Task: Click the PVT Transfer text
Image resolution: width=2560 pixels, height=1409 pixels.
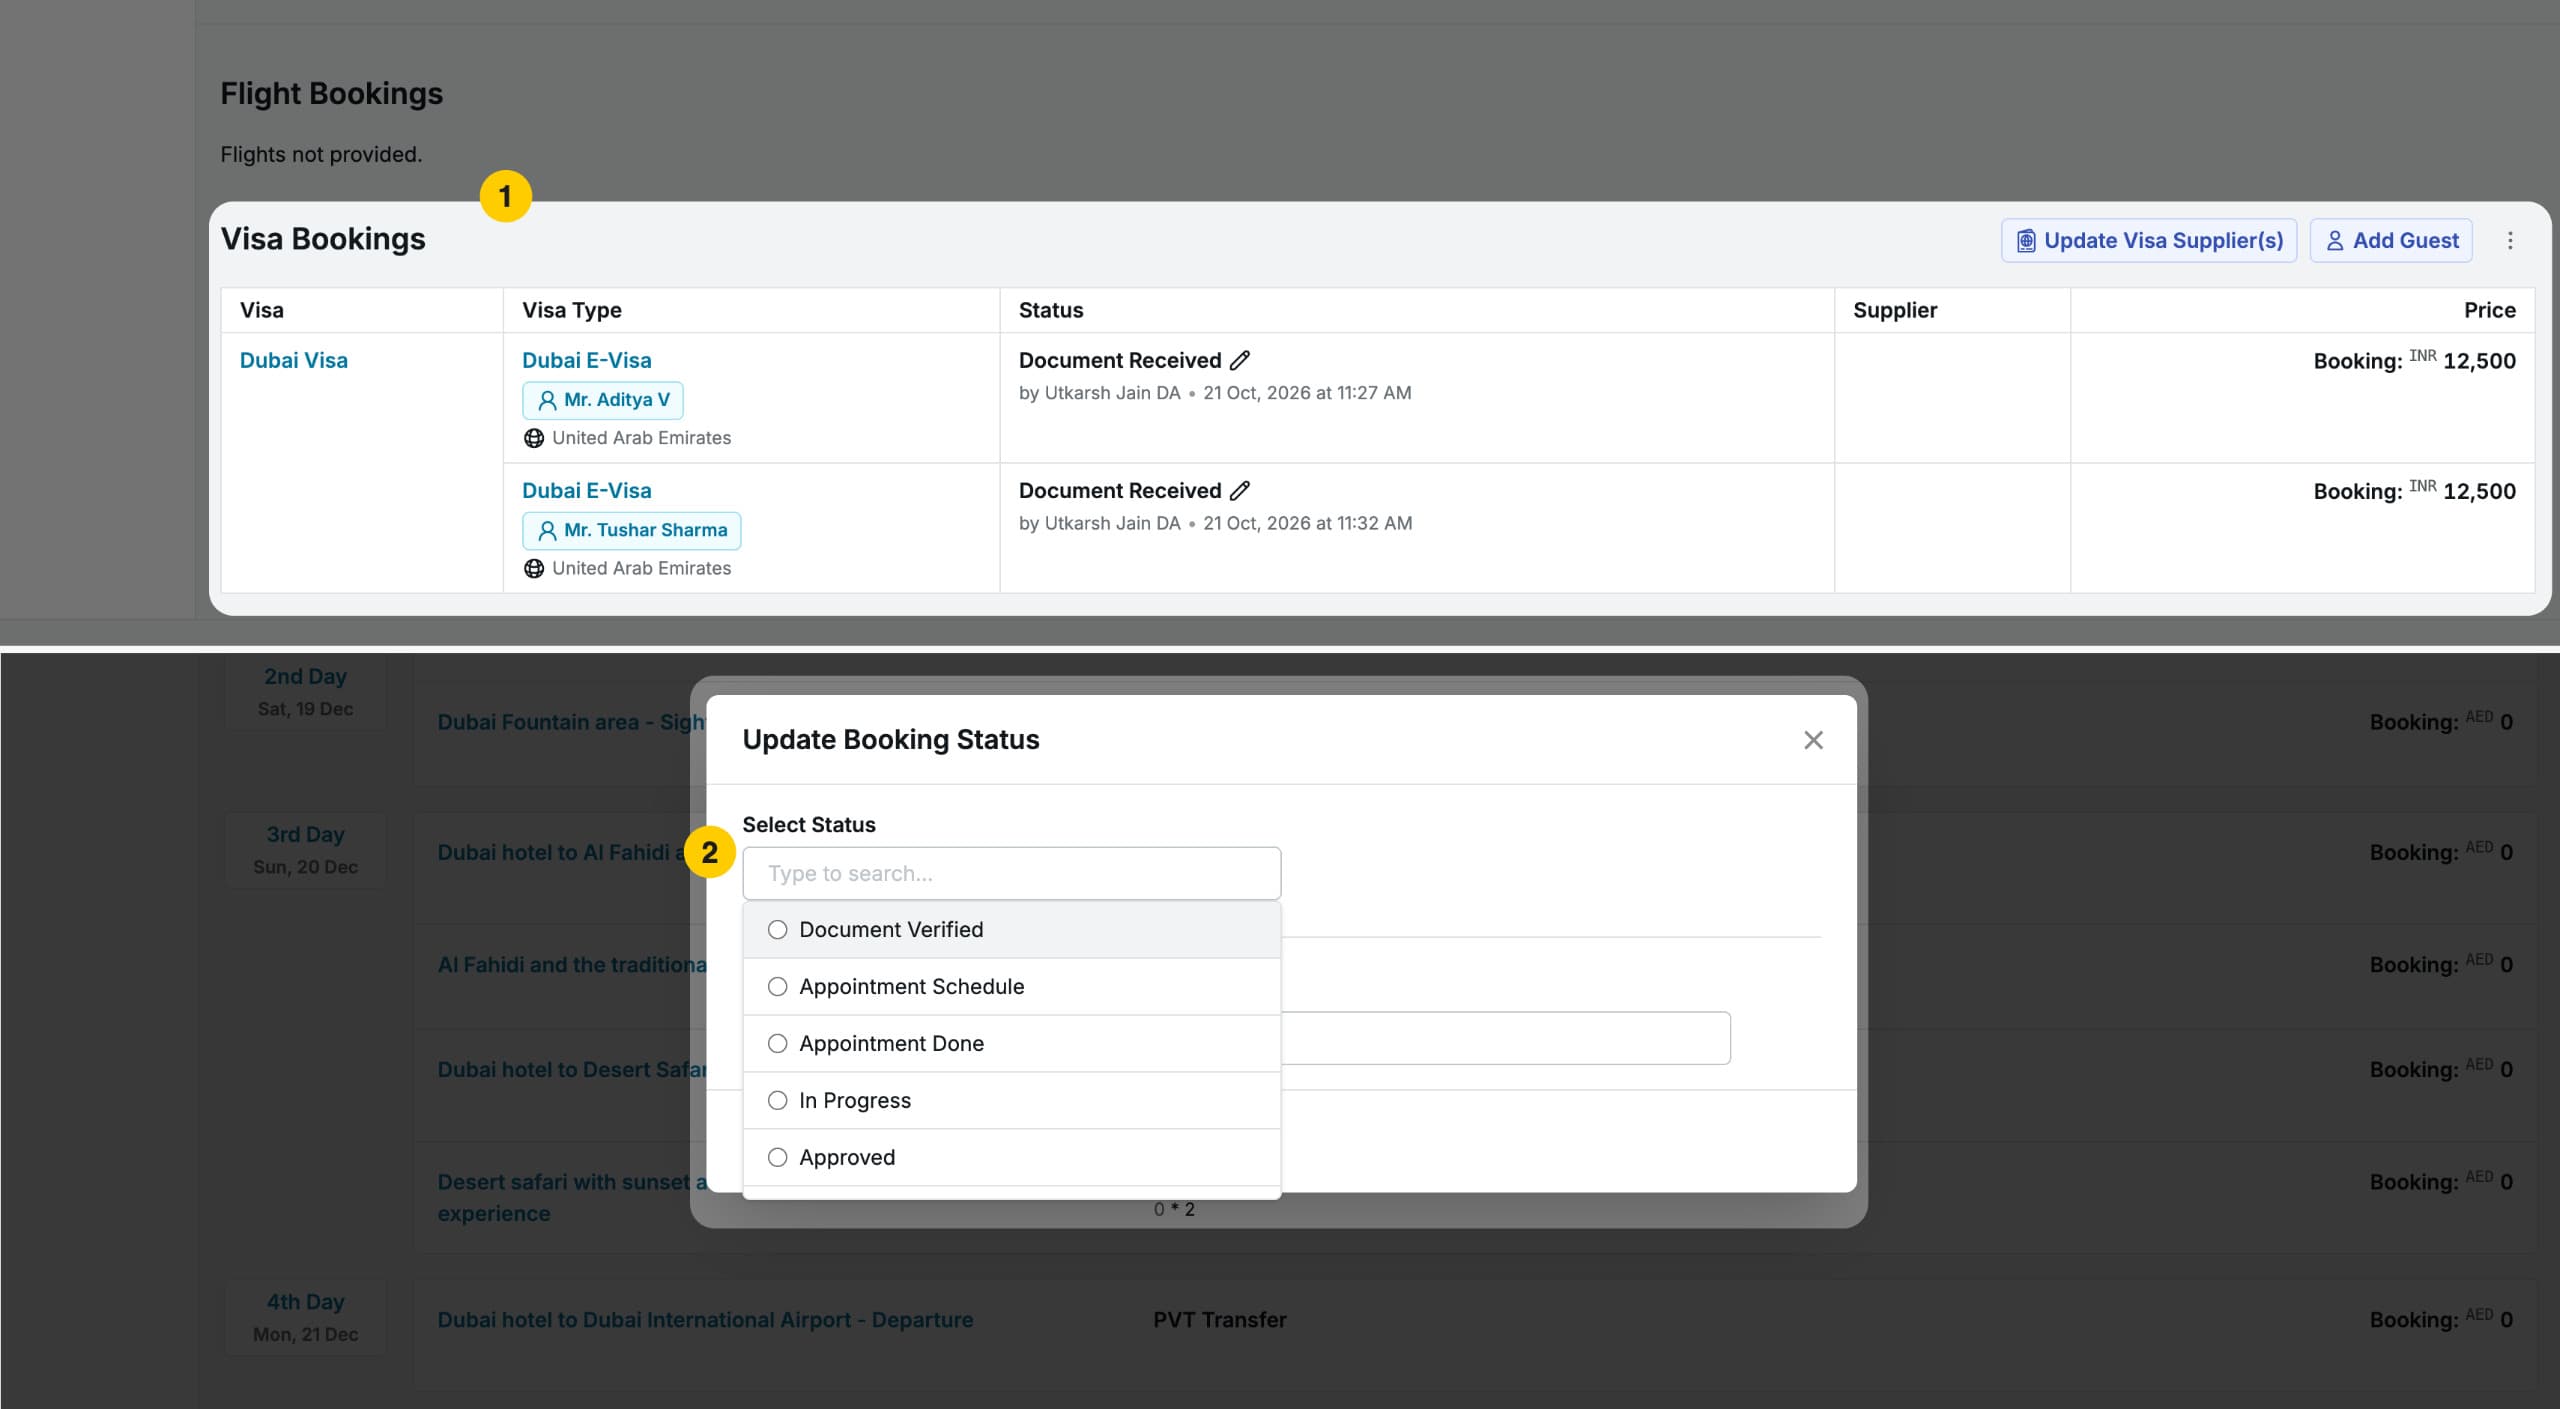Action: [1219, 1320]
